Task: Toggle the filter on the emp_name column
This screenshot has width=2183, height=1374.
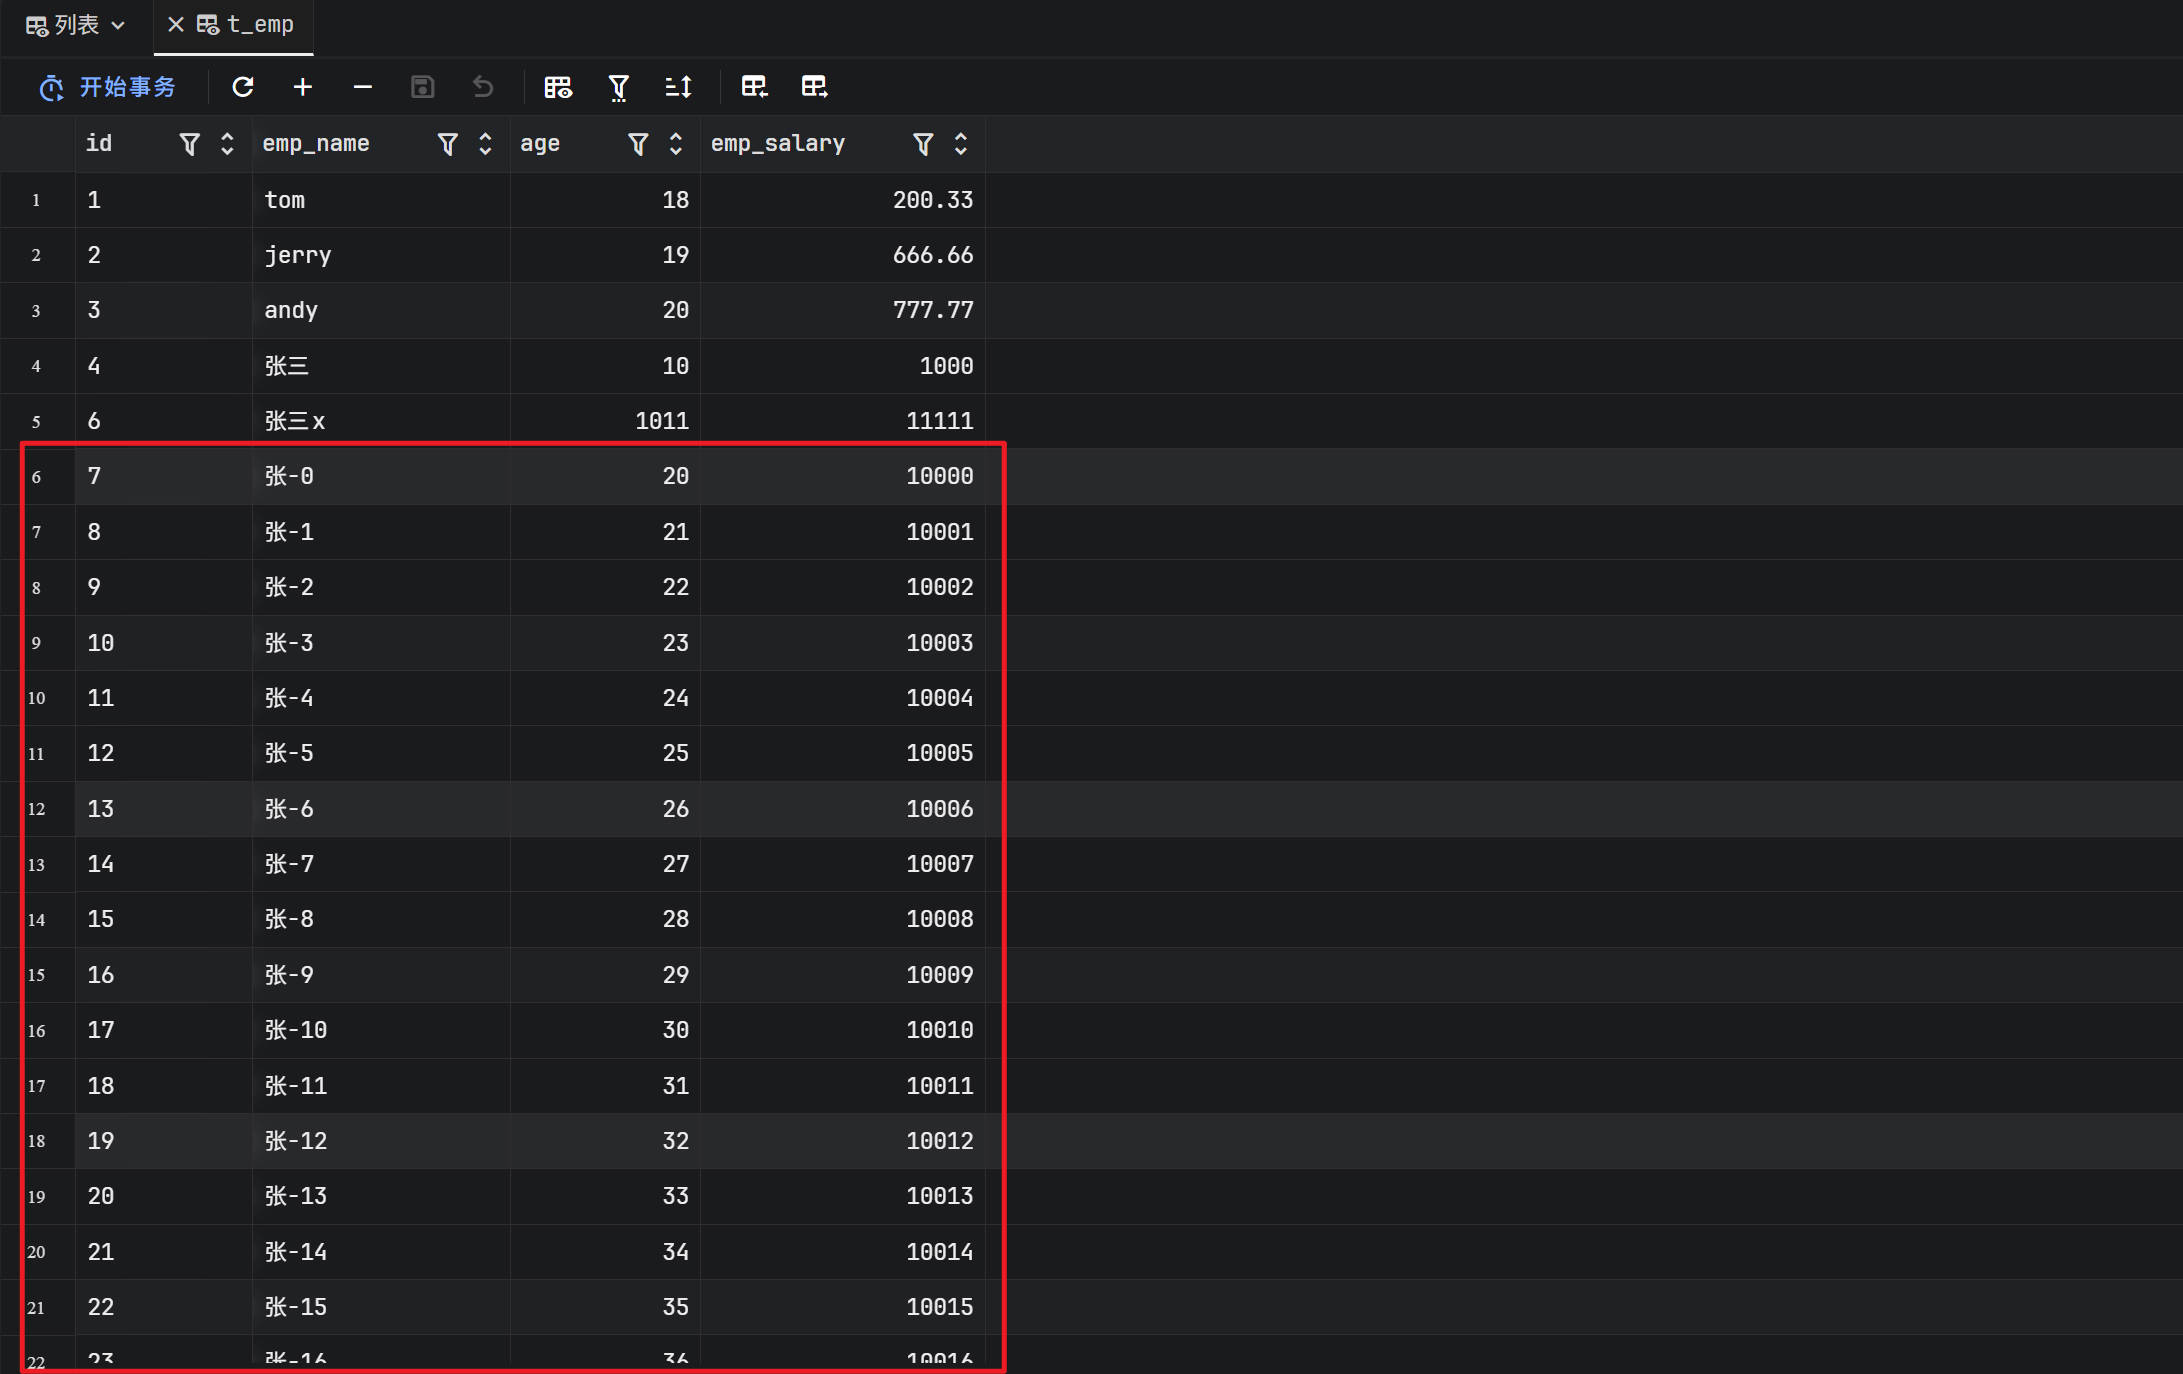Action: point(447,144)
